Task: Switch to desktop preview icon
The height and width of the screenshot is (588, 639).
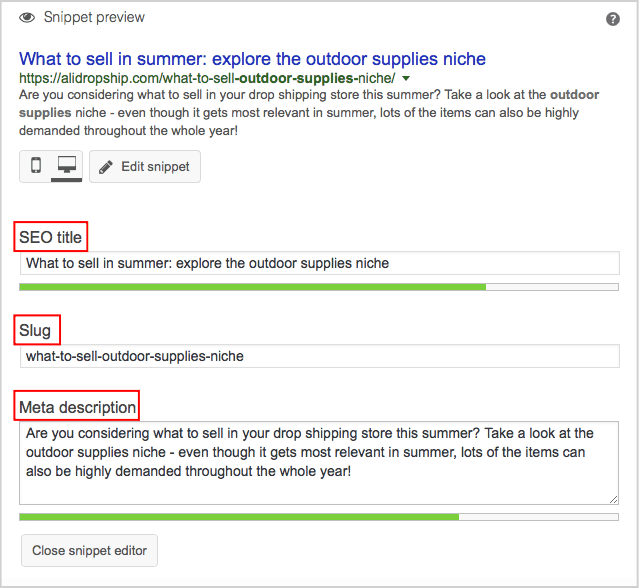Action: tap(67, 166)
